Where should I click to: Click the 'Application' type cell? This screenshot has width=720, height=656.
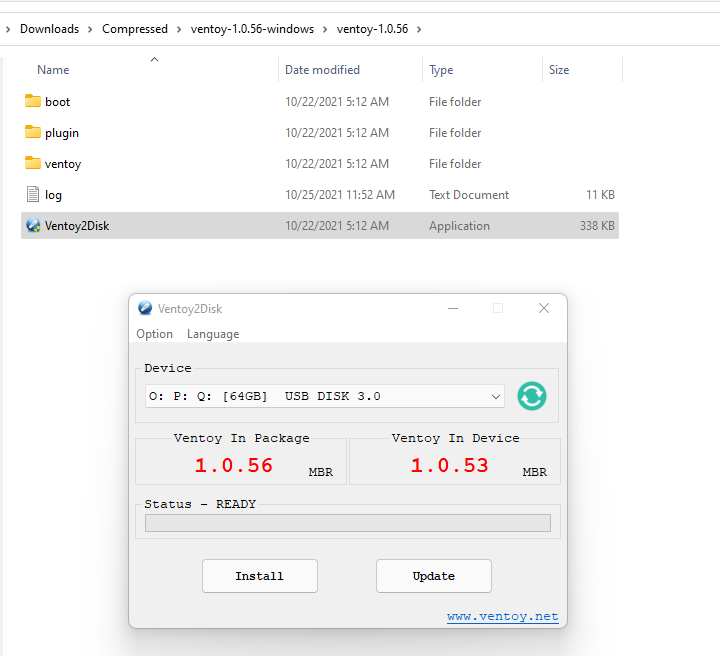coord(459,226)
